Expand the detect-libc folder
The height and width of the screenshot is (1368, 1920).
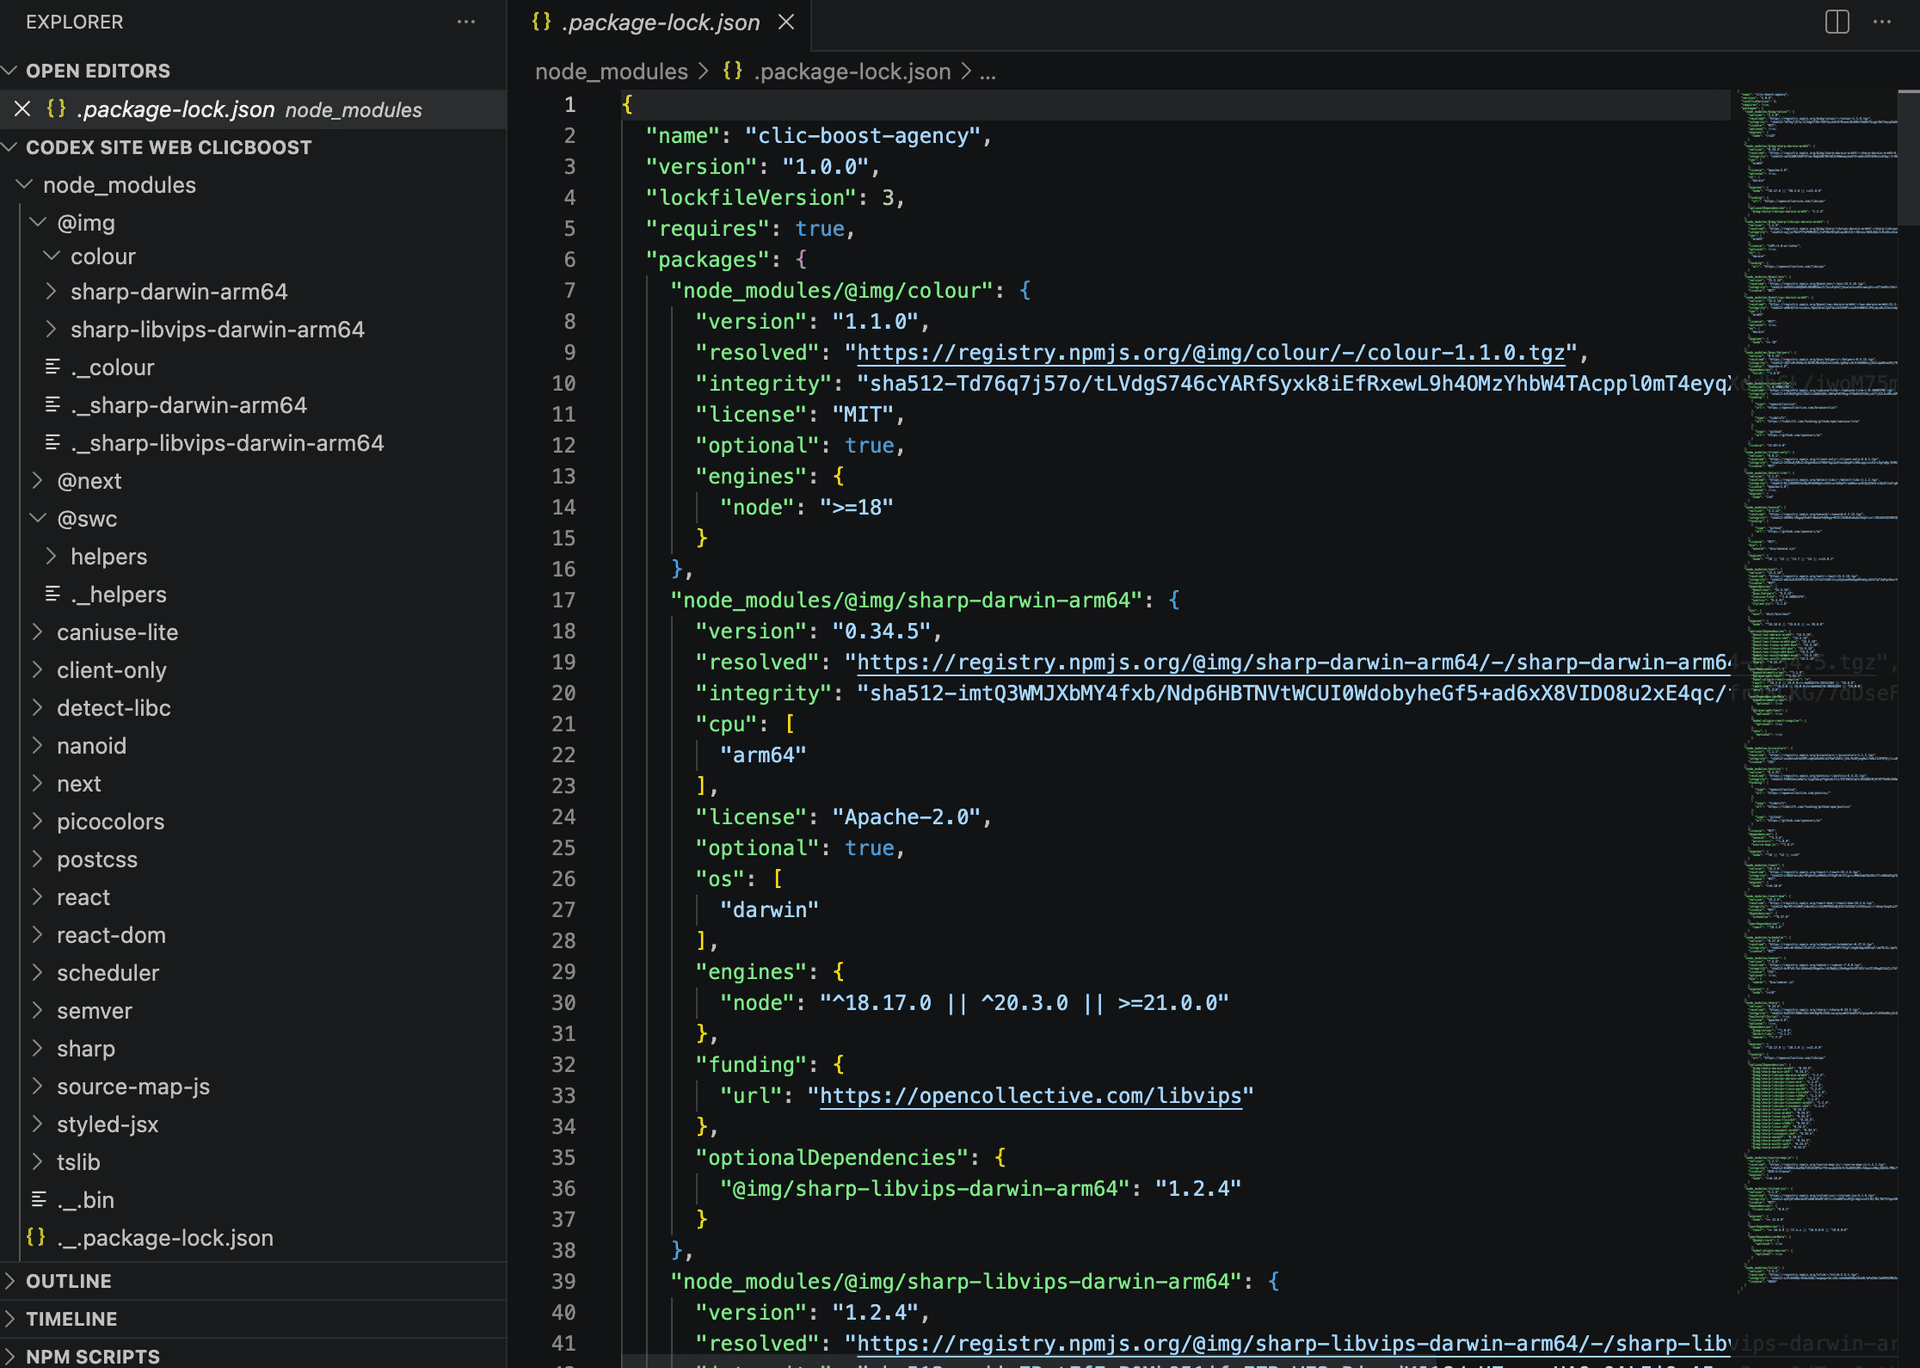[39, 708]
